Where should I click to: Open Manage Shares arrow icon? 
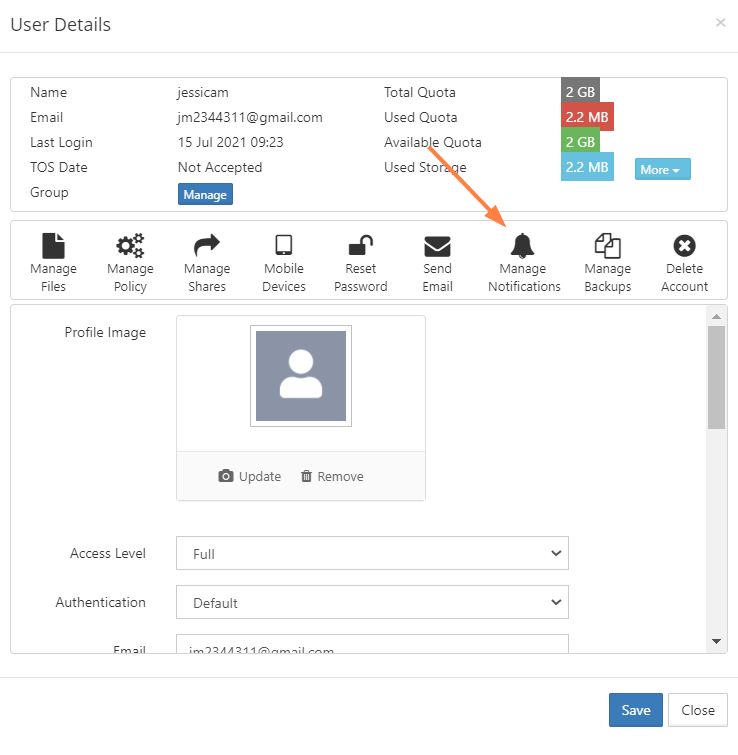(206, 246)
